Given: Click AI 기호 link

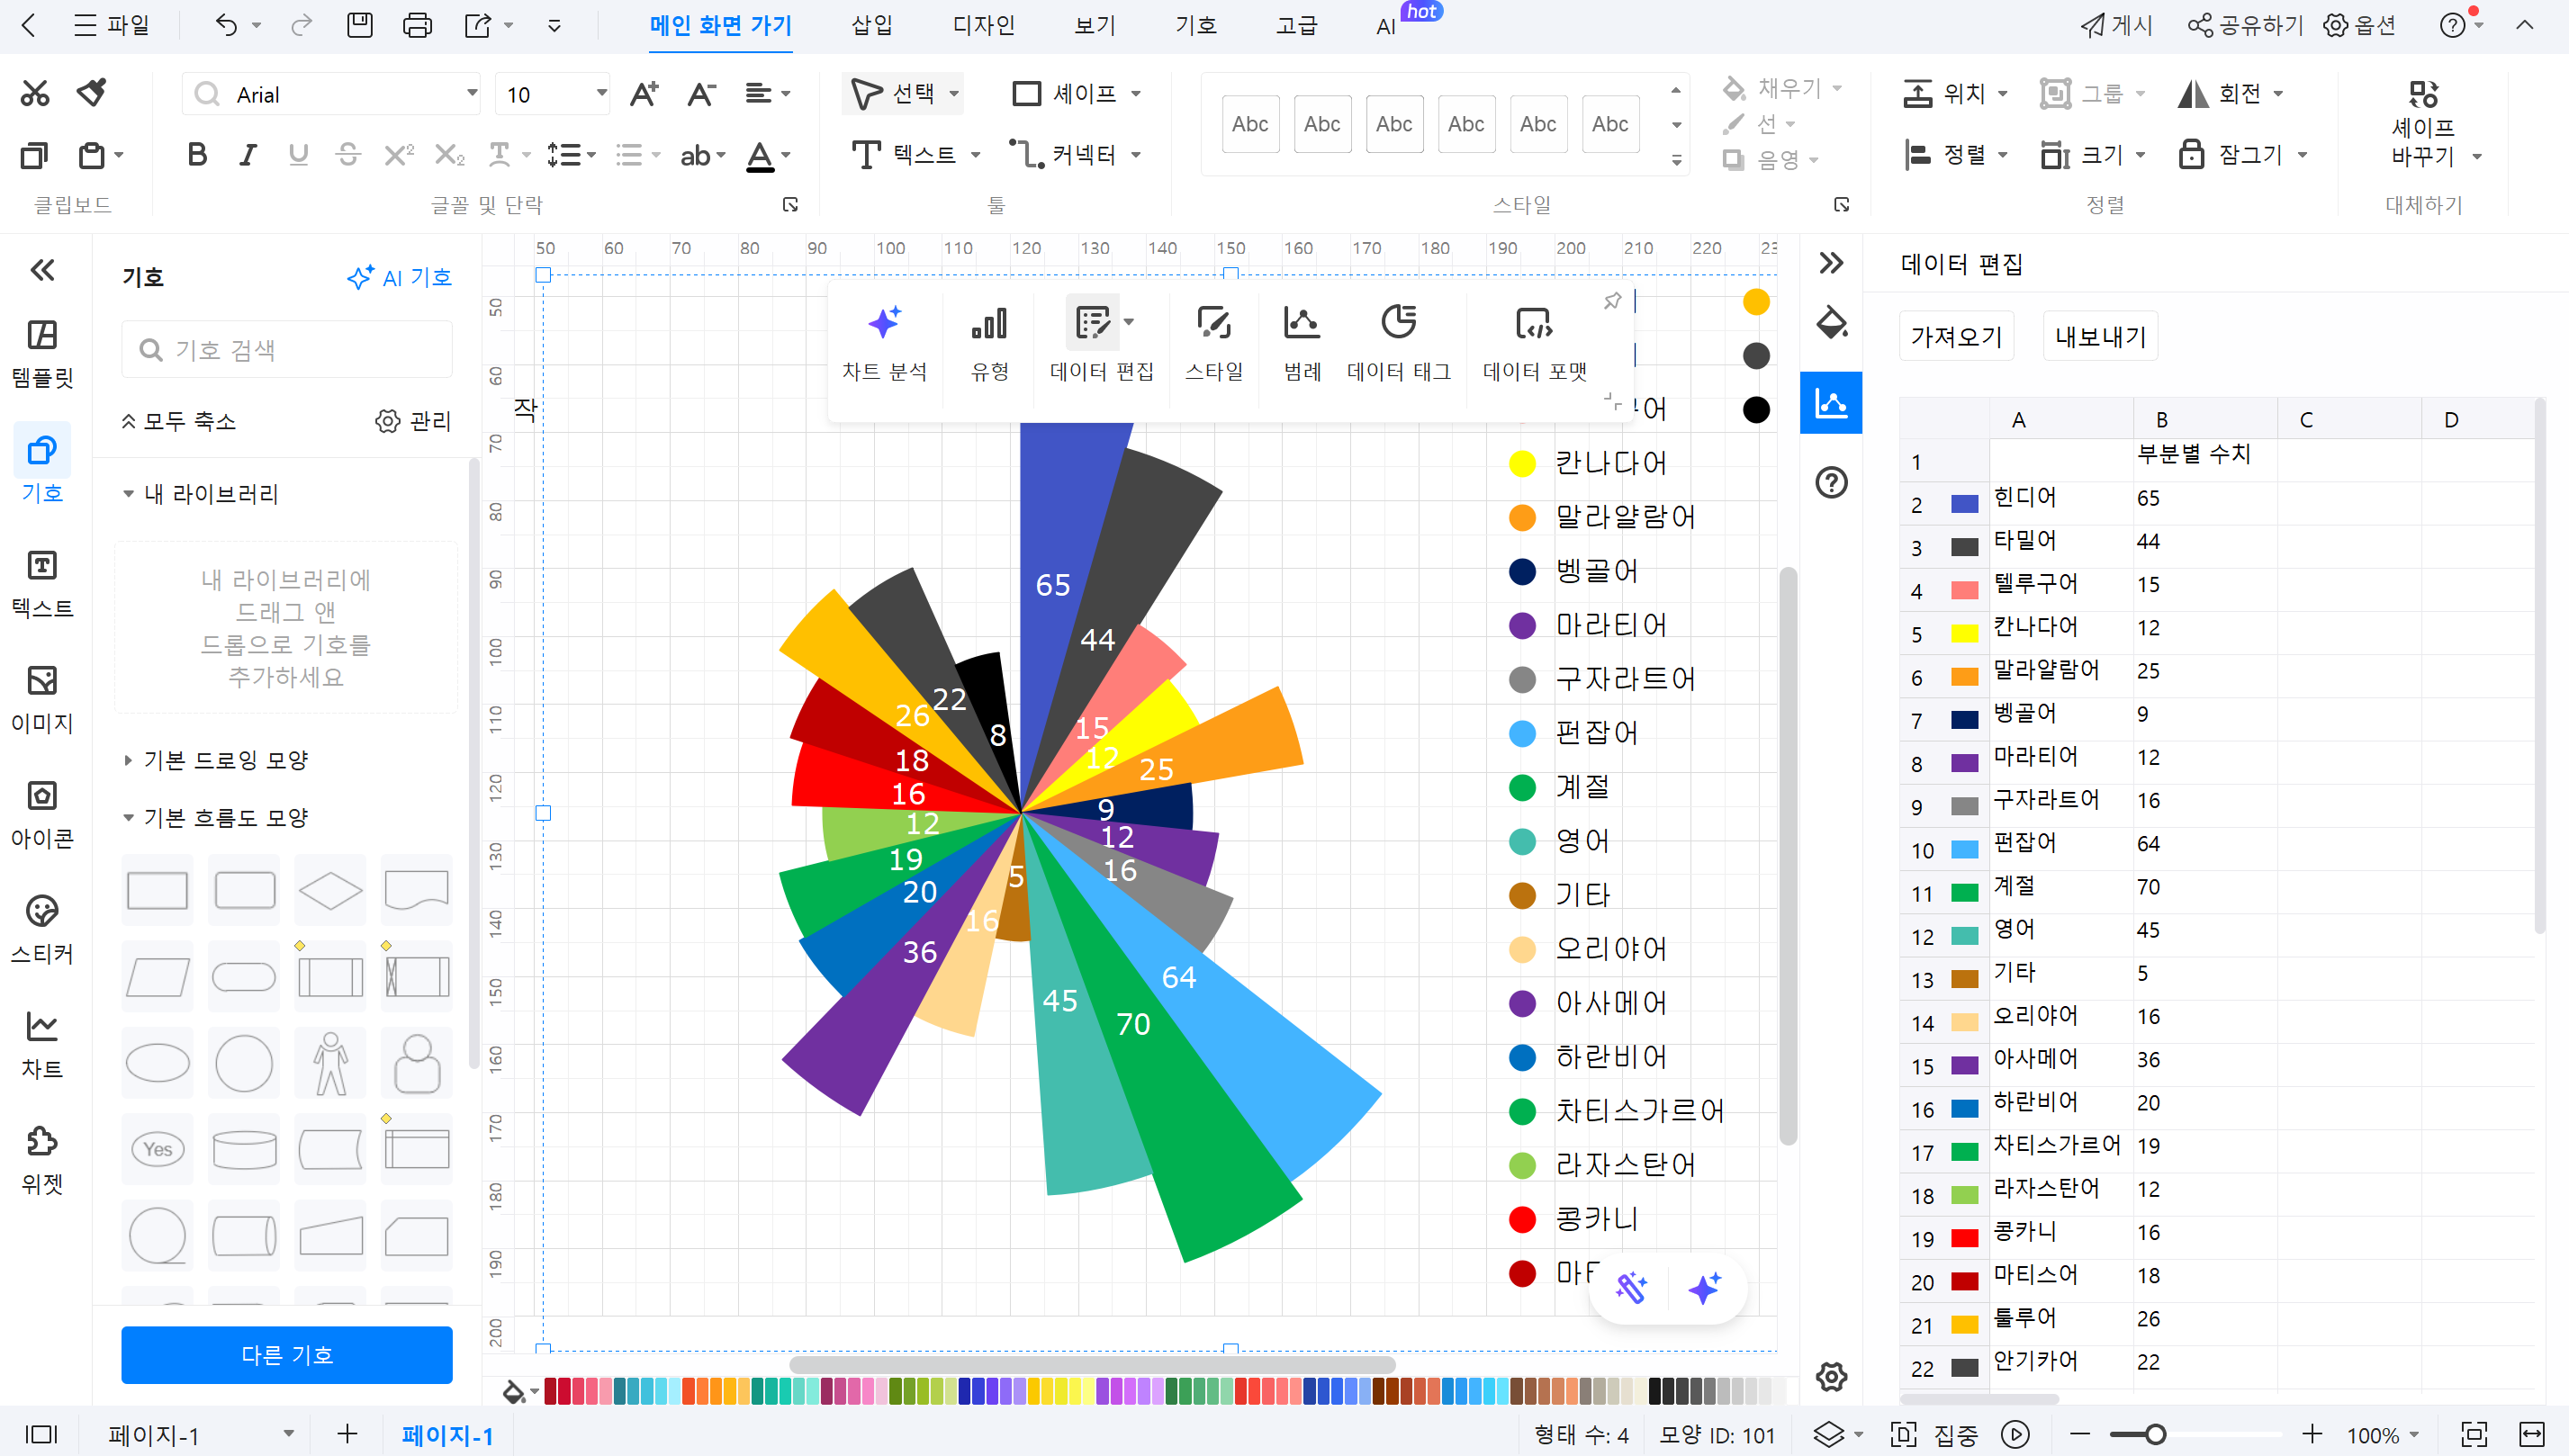Looking at the screenshot, I should tap(399, 277).
